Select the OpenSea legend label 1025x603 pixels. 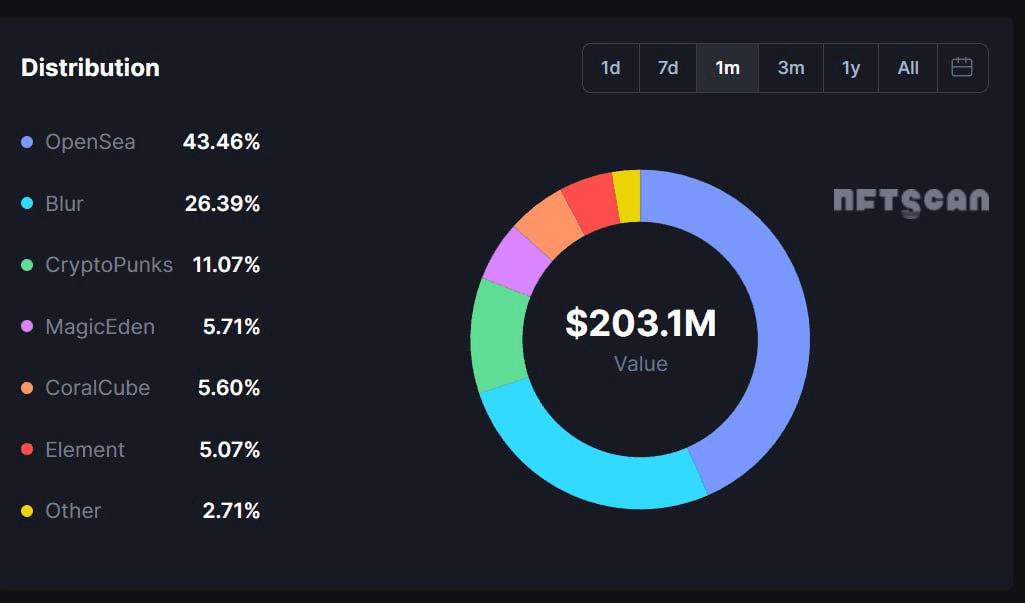point(90,142)
